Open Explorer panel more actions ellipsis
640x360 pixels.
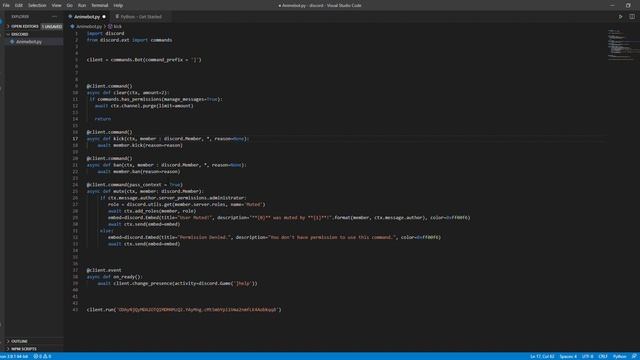click(x=54, y=17)
